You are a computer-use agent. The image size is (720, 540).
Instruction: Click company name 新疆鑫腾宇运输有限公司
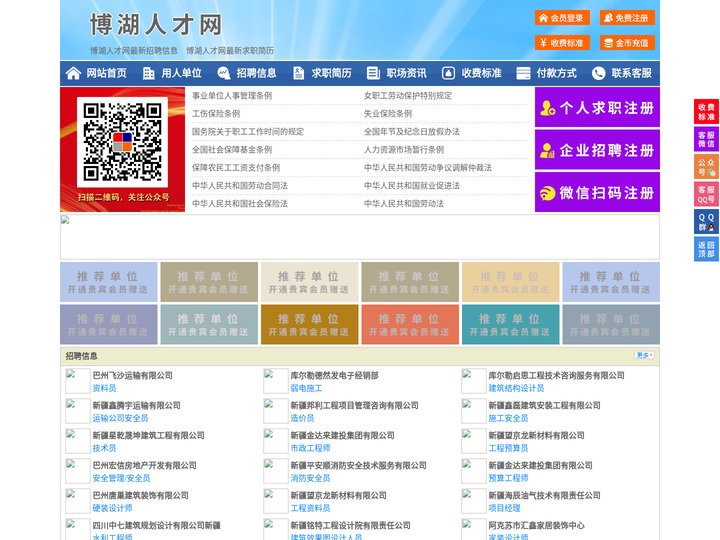click(x=136, y=405)
